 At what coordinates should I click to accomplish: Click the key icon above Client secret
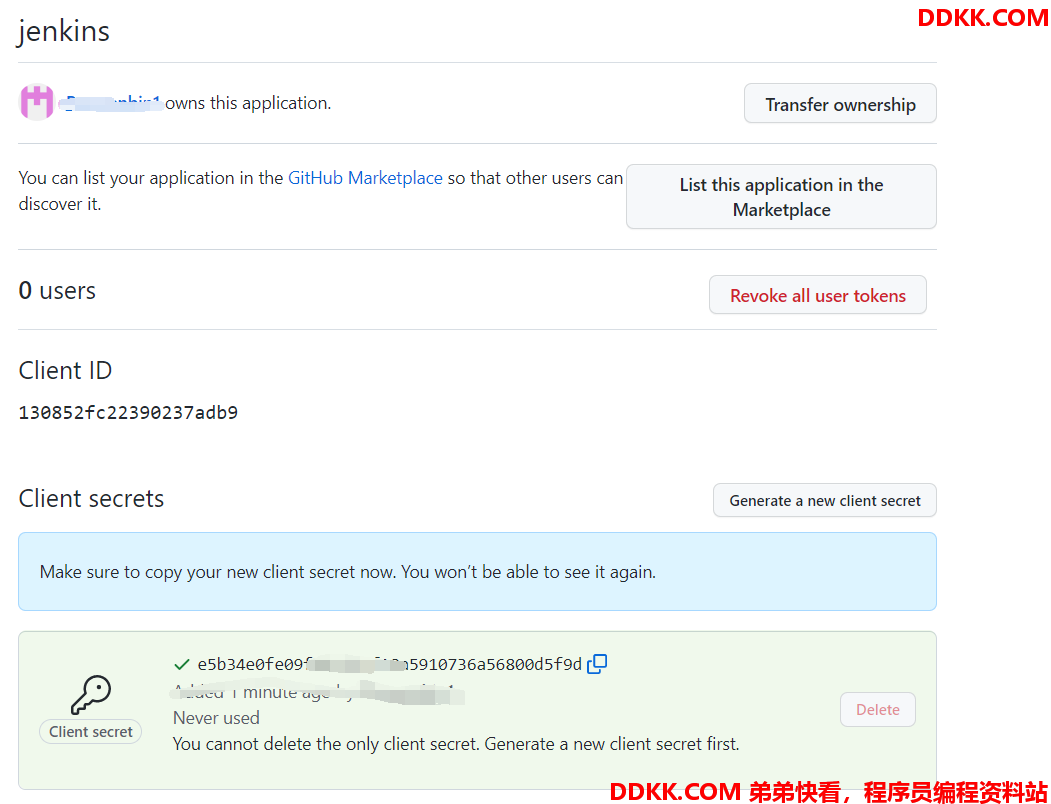tap(90, 695)
